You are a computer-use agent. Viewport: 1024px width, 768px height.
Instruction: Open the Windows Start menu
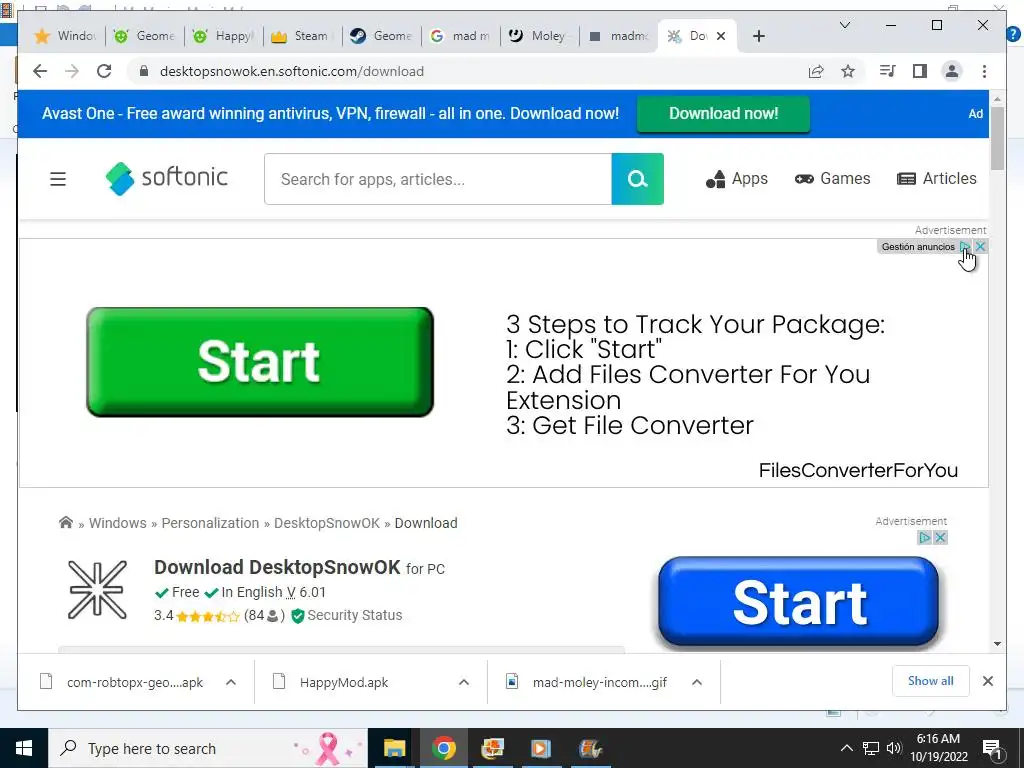click(x=24, y=748)
